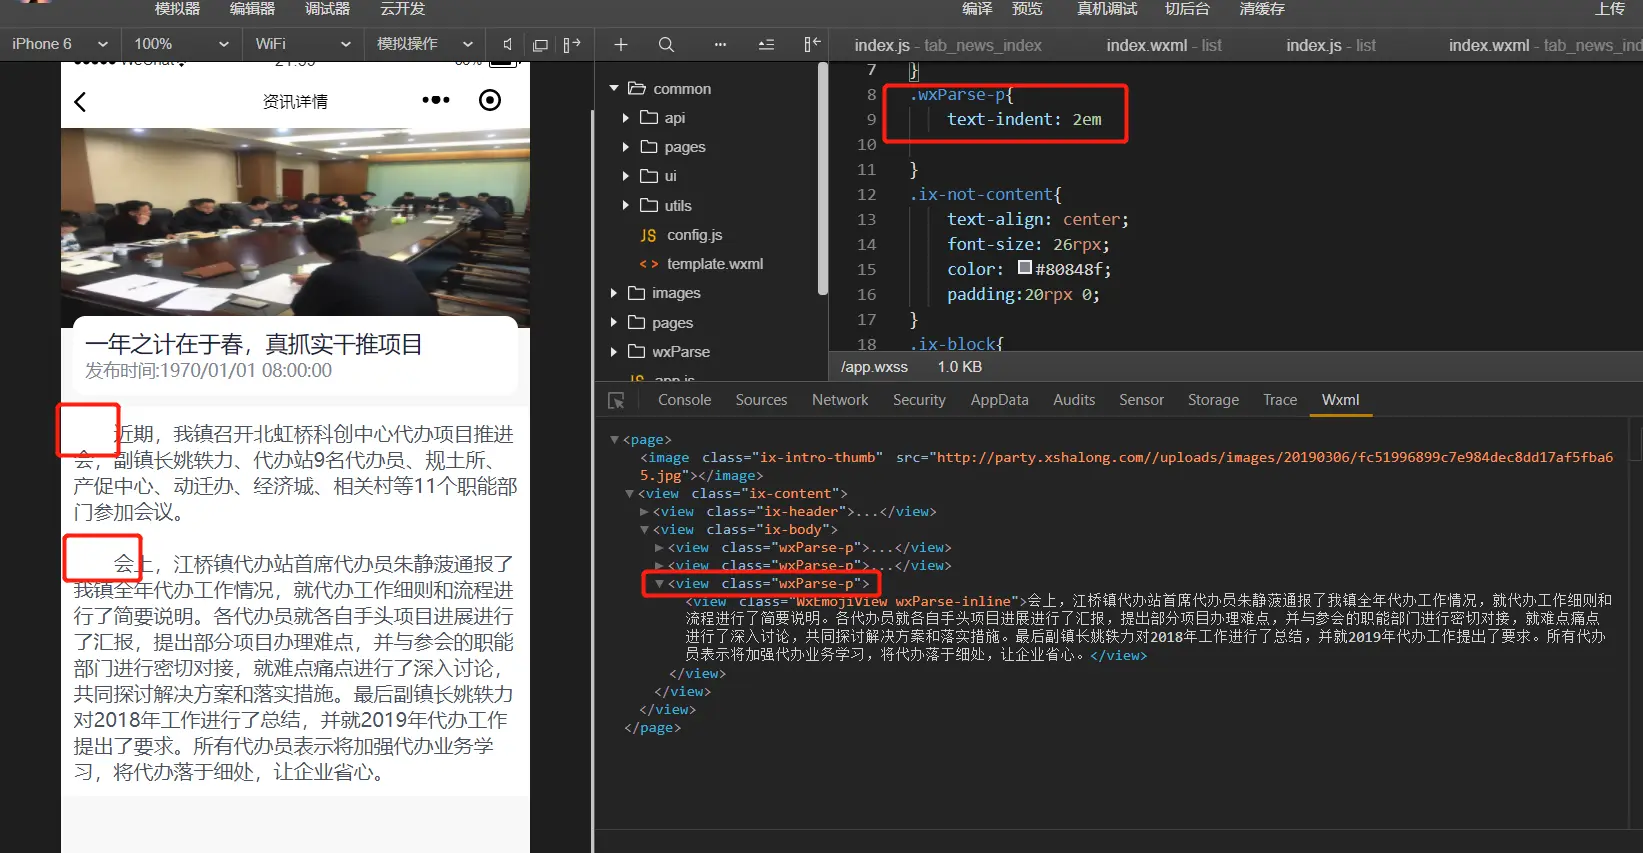Viewport: 1643px width, 853px height.
Task: Click the 上传 upload button
Action: [1610, 9]
